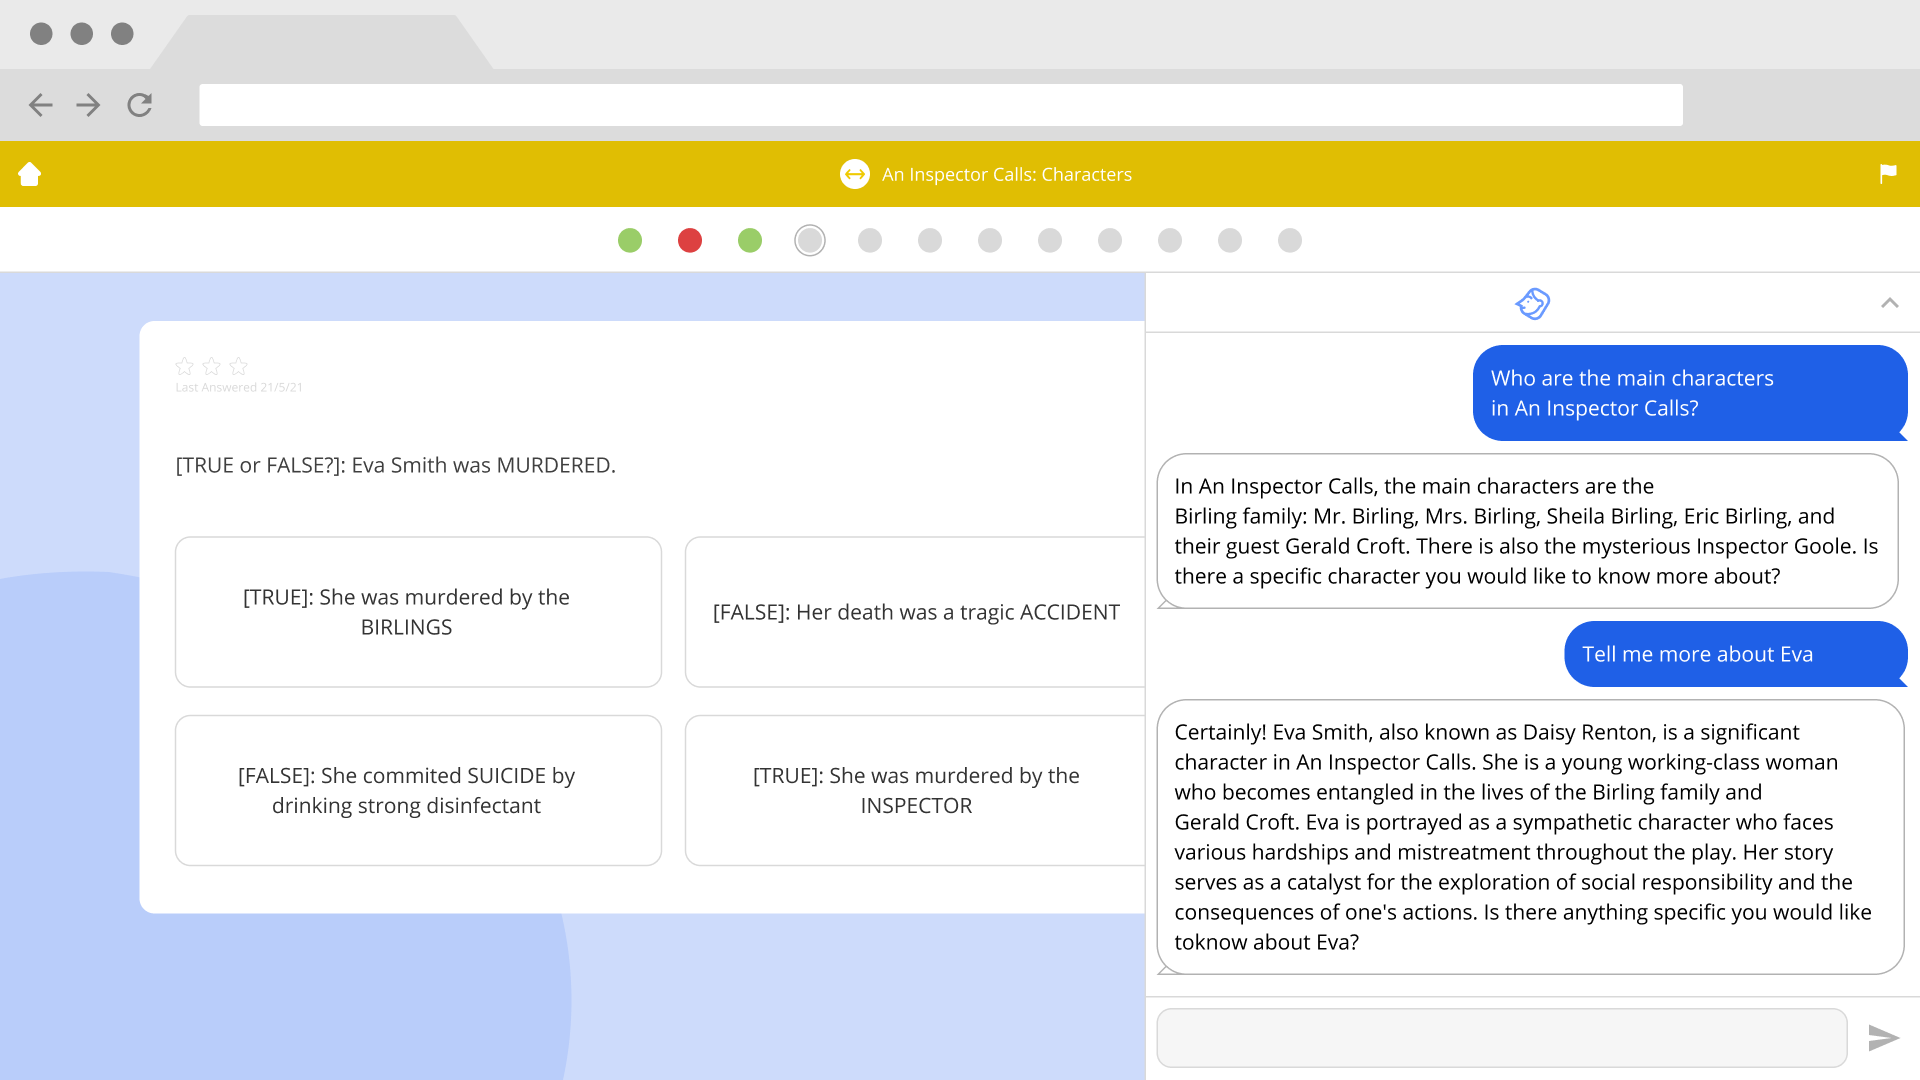Click the third star rating
The height and width of the screenshot is (1080, 1920).
pyautogui.click(x=238, y=366)
